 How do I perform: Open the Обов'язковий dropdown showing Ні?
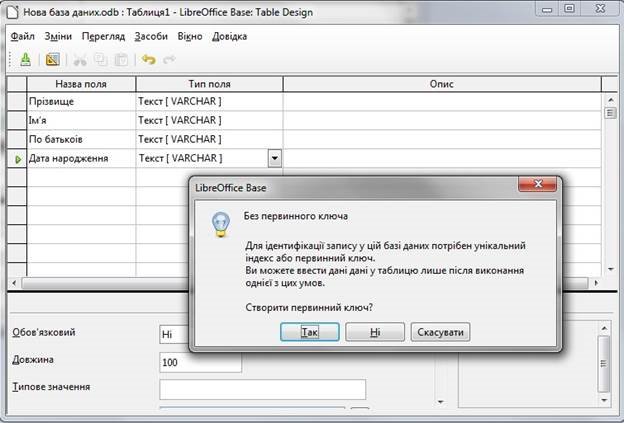coord(174,334)
